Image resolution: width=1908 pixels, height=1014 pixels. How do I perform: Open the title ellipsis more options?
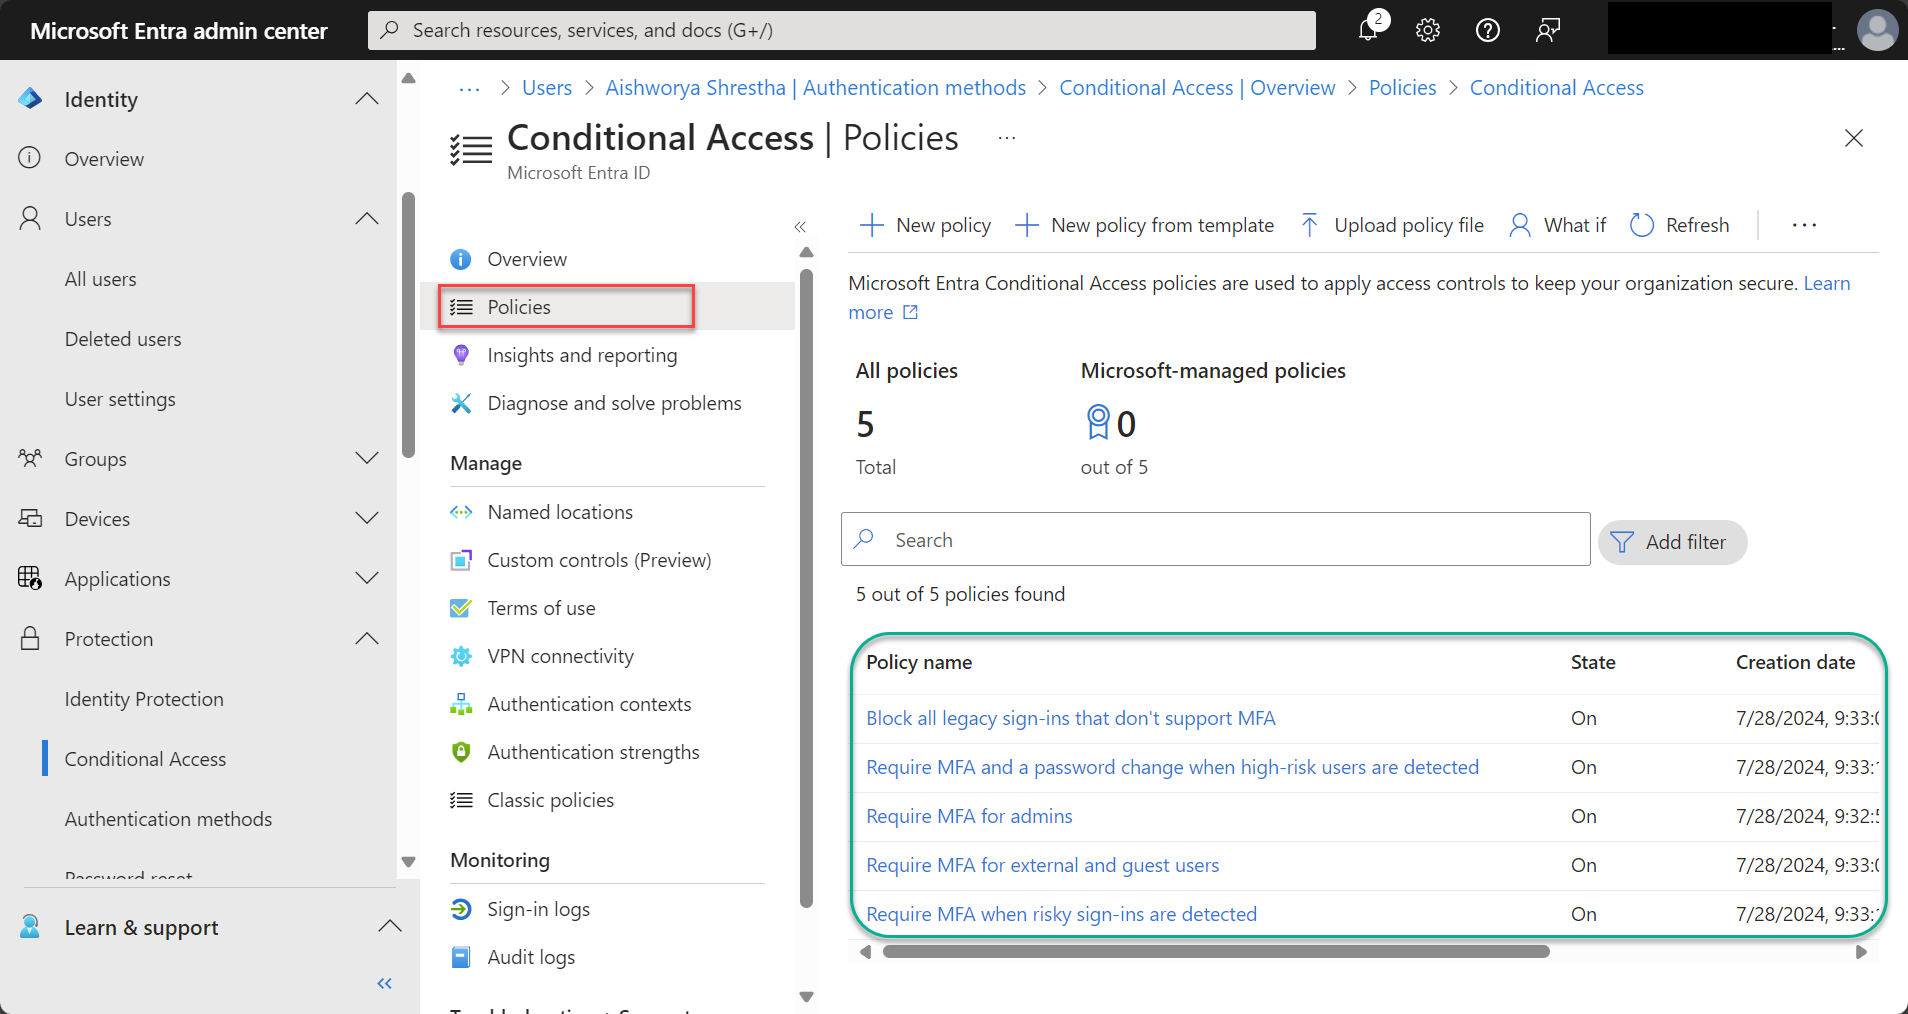(x=1007, y=138)
